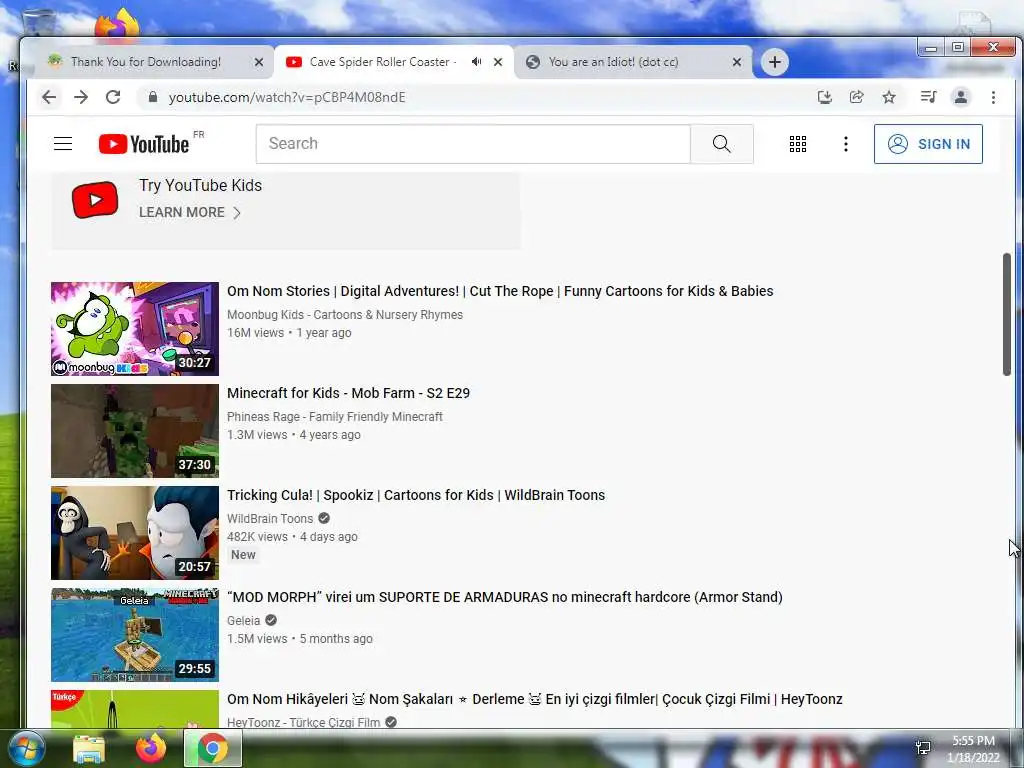
Task: Click HeyToonz Türkçe Çizgi Film channel name
Action: [x=304, y=722]
